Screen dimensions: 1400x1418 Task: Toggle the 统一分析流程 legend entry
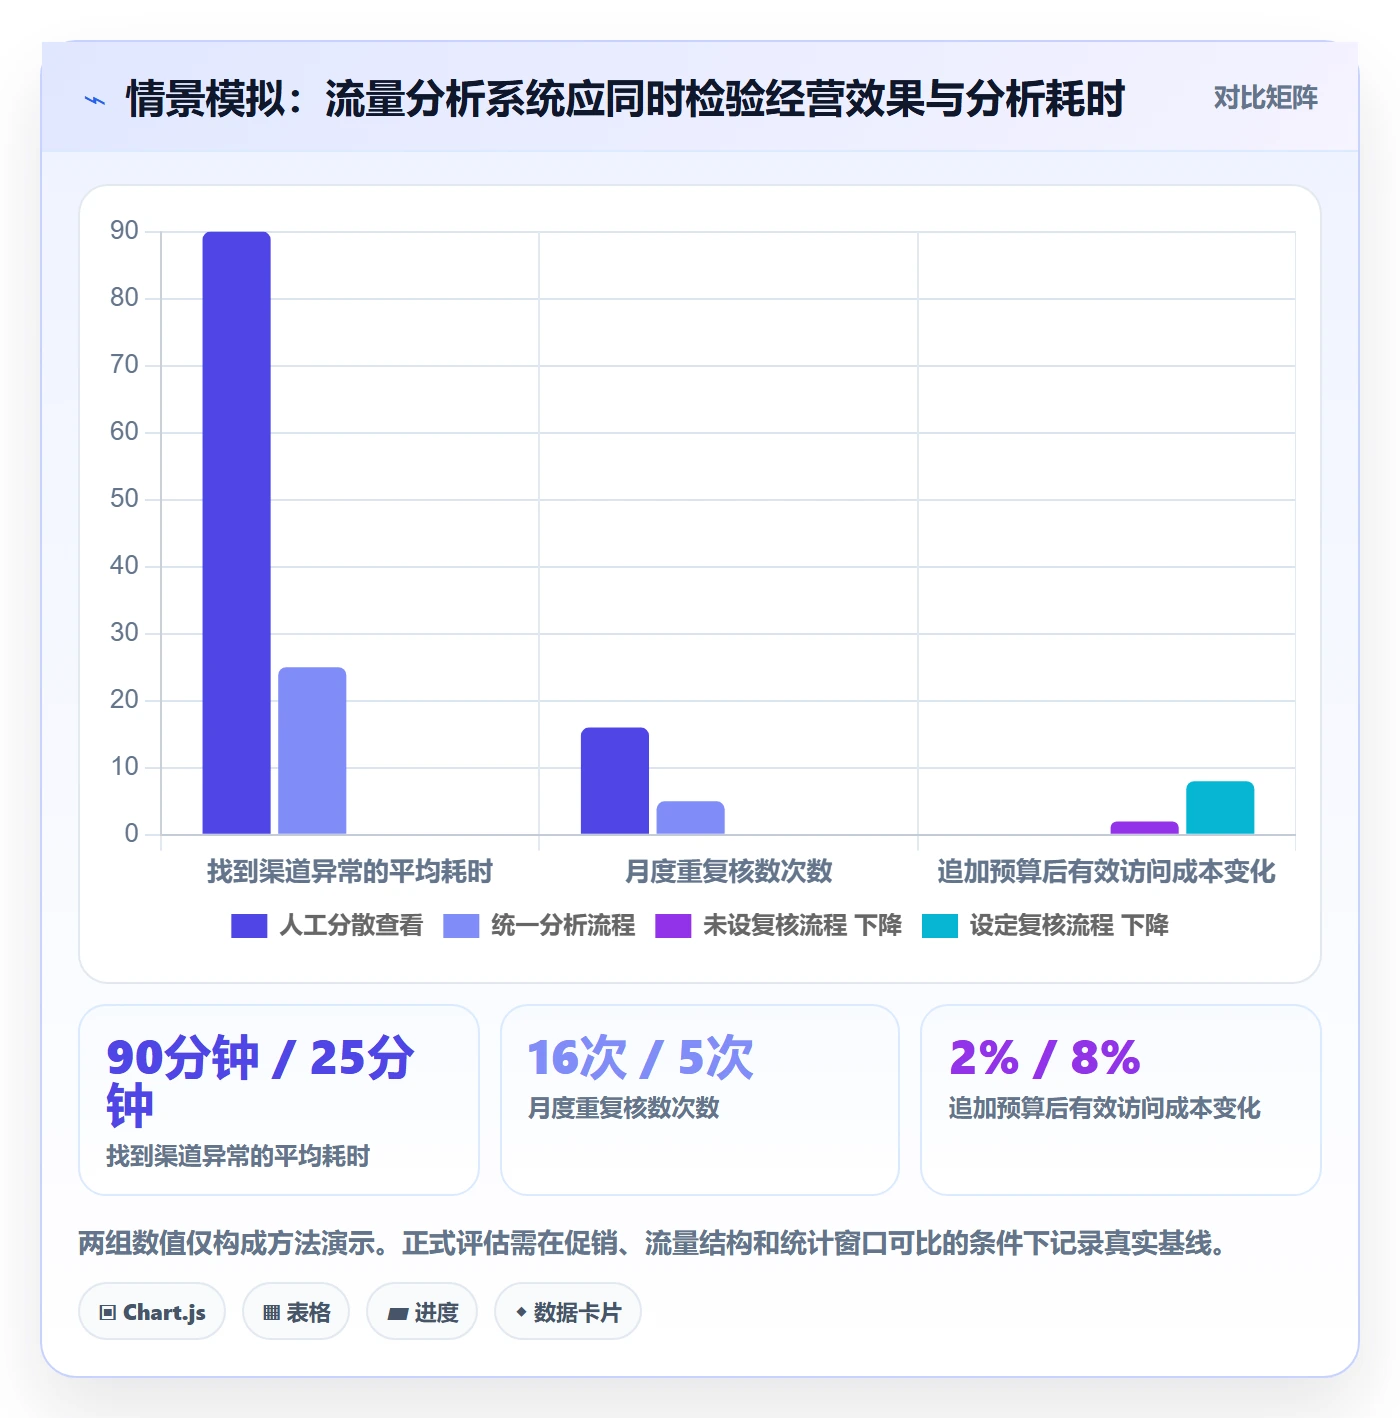point(539,925)
